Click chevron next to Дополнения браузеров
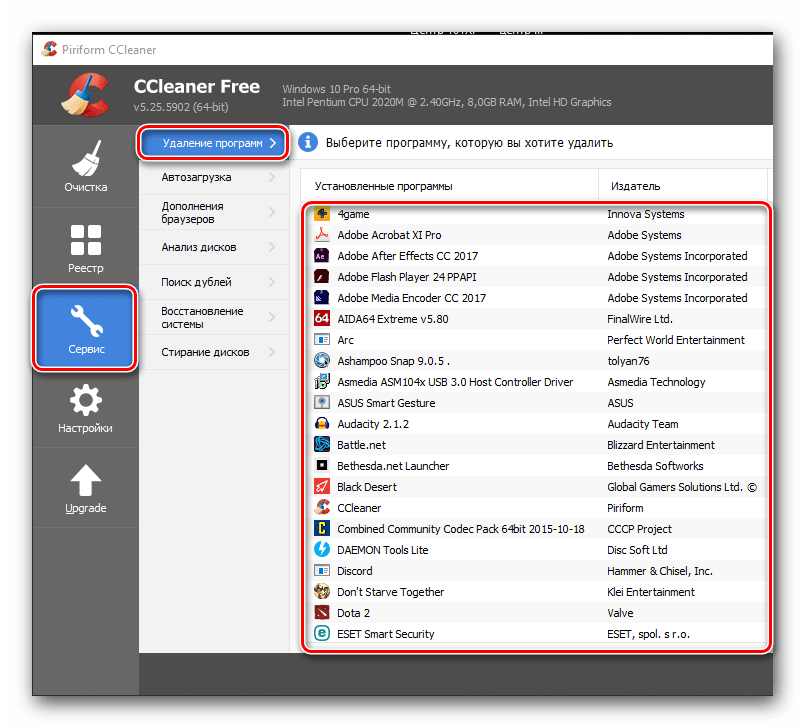The width and height of the screenshot is (805, 728). (272, 212)
